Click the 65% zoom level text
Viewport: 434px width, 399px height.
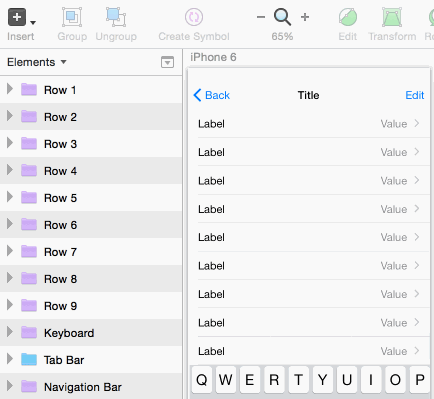click(x=282, y=36)
